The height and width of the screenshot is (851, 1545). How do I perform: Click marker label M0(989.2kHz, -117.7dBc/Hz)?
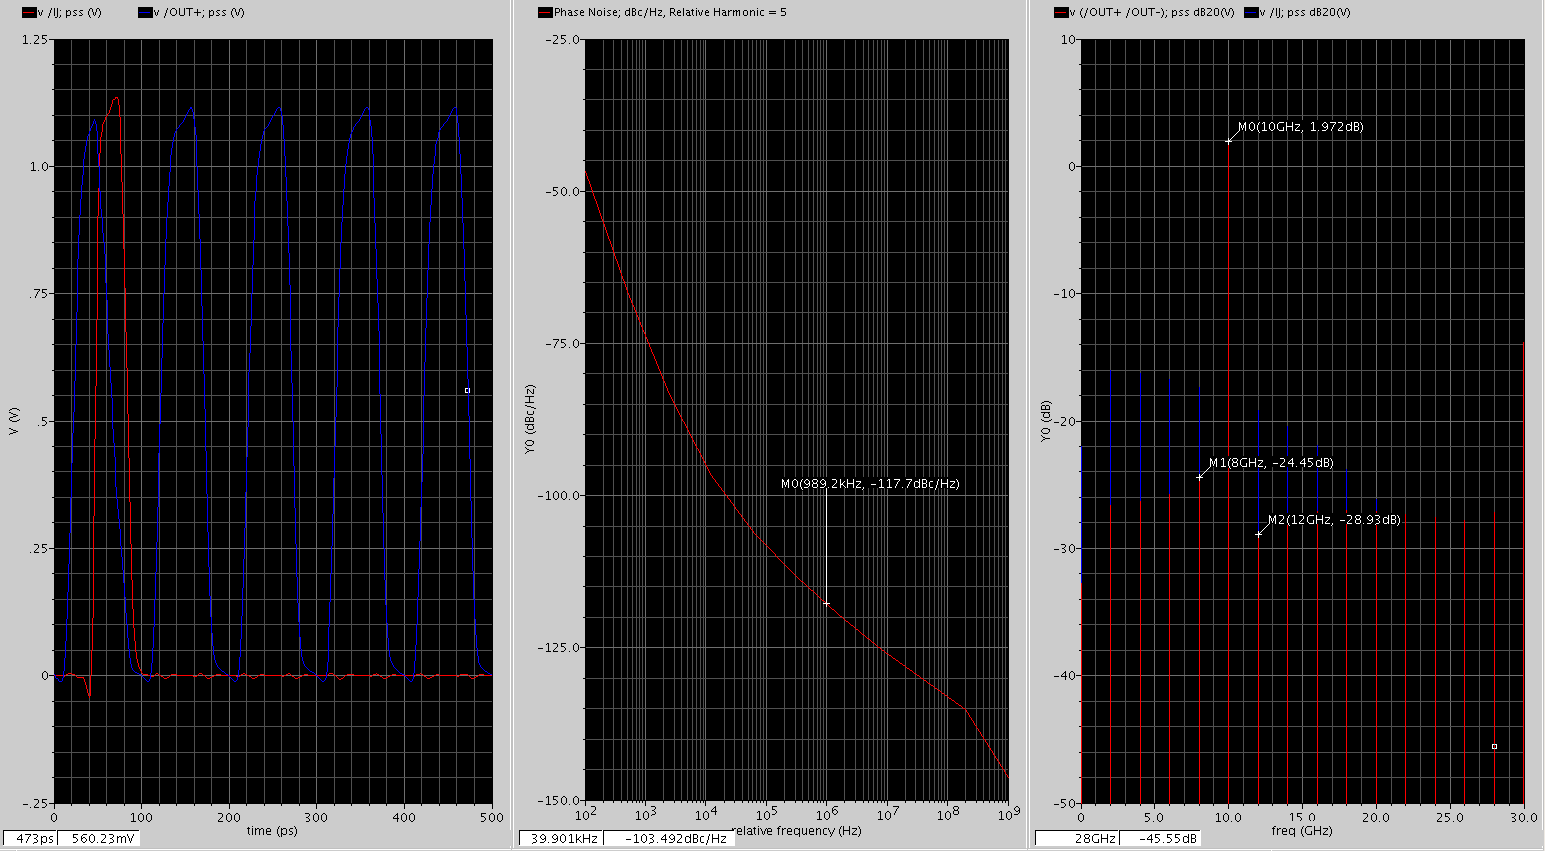(870, 484)
